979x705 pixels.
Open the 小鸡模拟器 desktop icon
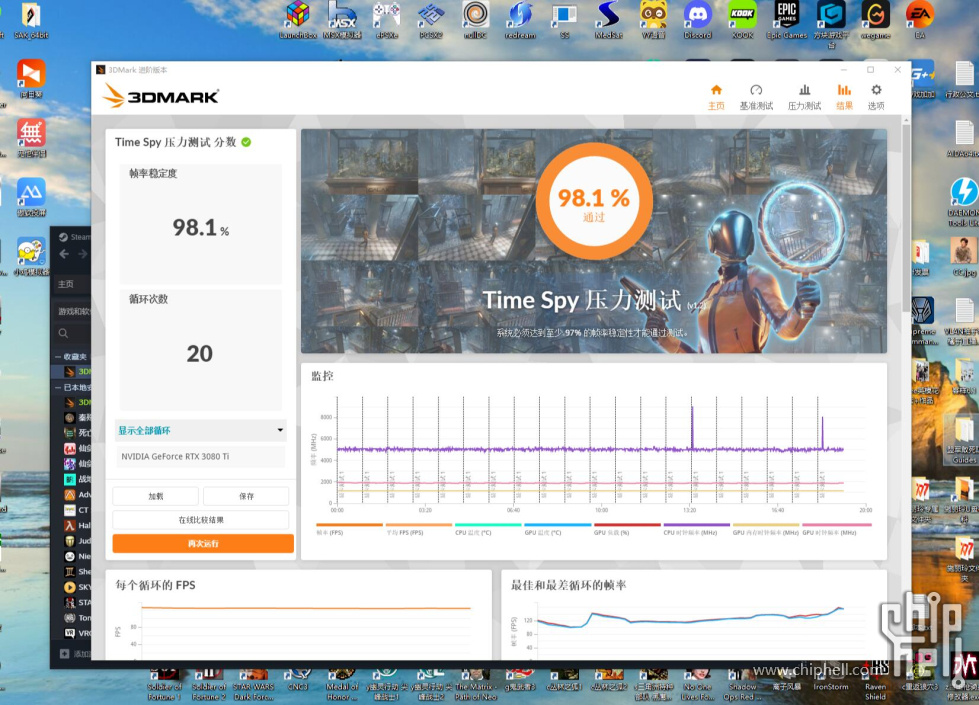pos(31,257)
